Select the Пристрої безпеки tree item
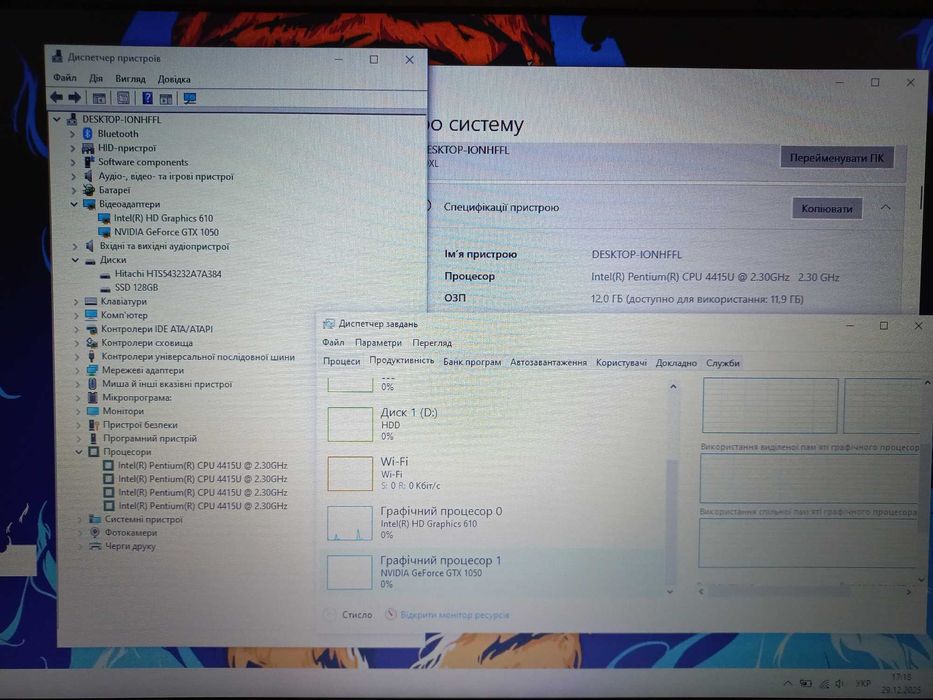 tap(140, 425)
